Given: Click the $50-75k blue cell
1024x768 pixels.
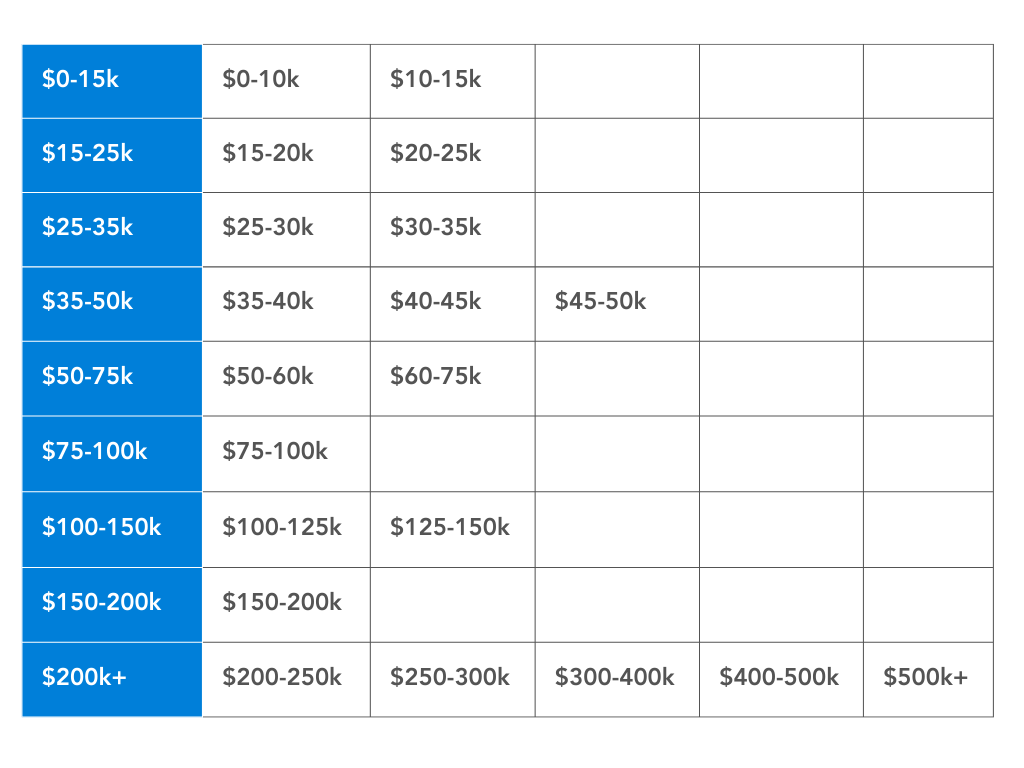Looking at the screenshot, I should click(111, 377).
